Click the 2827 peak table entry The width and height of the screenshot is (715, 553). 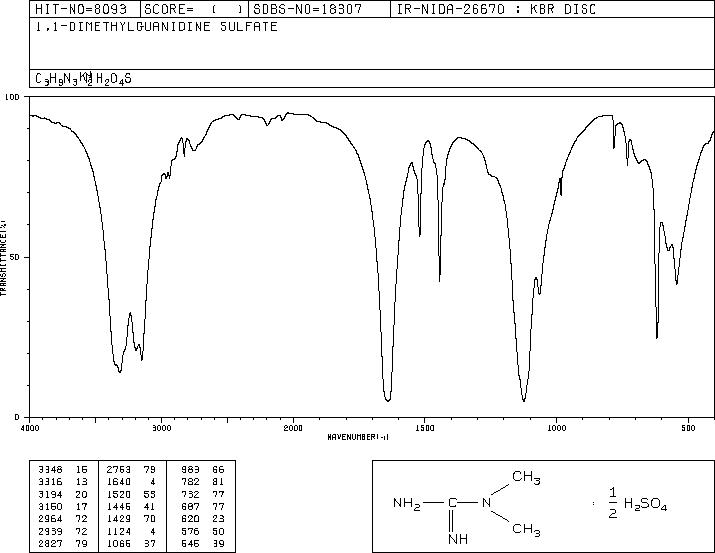(63, 543)
